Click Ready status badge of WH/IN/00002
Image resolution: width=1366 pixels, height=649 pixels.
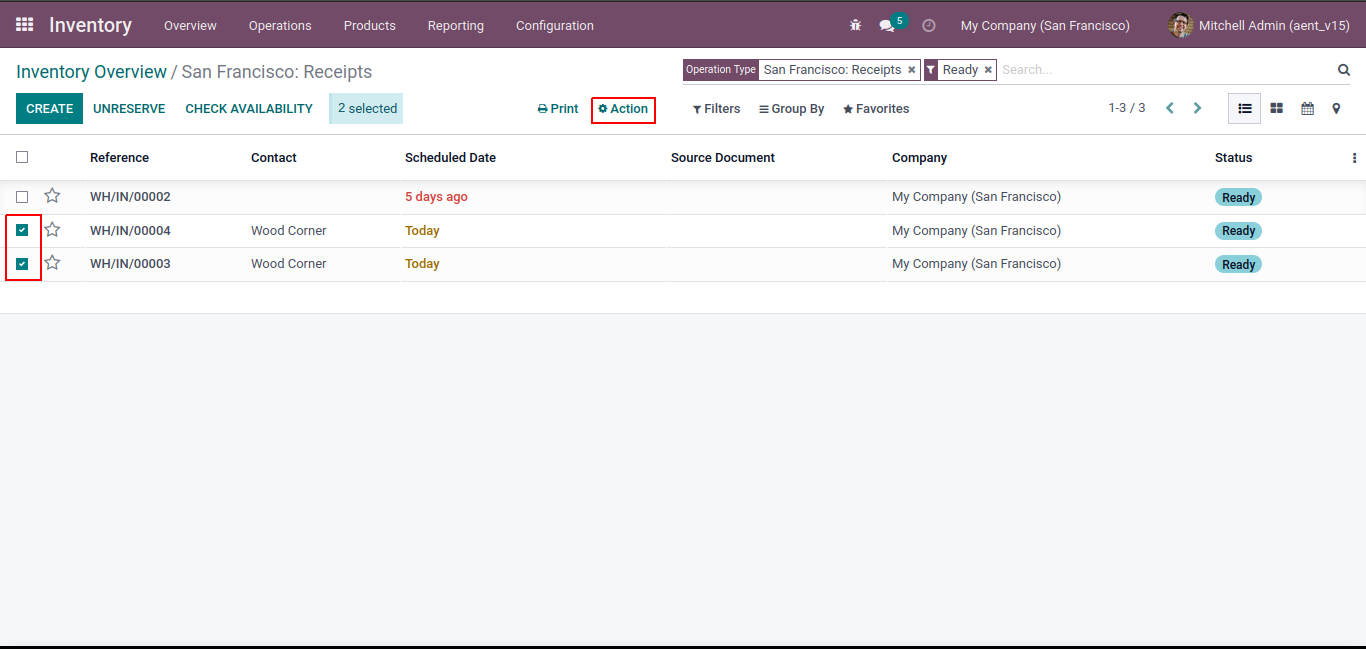(x=1238, y=197)
